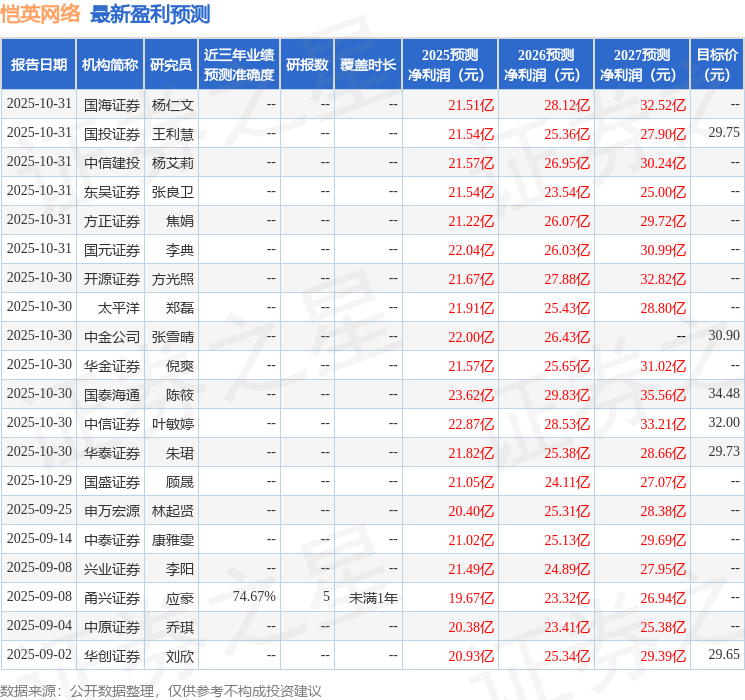Click the 目标价 column header

click(x=717, y=65)
